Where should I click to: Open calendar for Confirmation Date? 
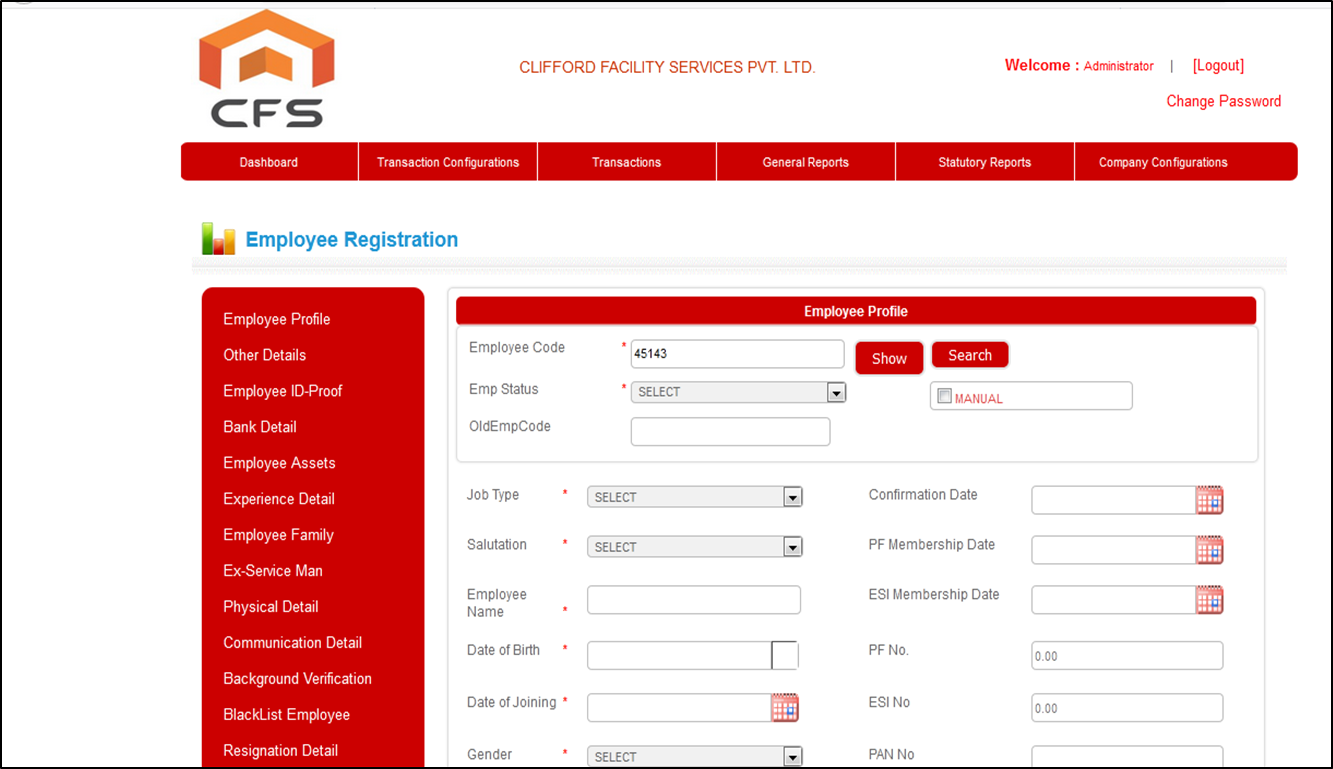click(1210, 500)
